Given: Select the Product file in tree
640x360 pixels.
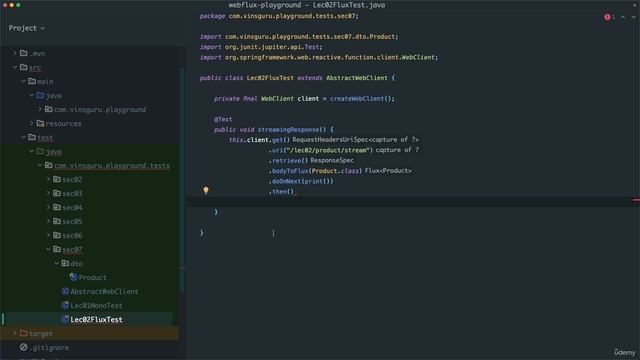Looking at the screenshot, I should [x=93, y=278].
